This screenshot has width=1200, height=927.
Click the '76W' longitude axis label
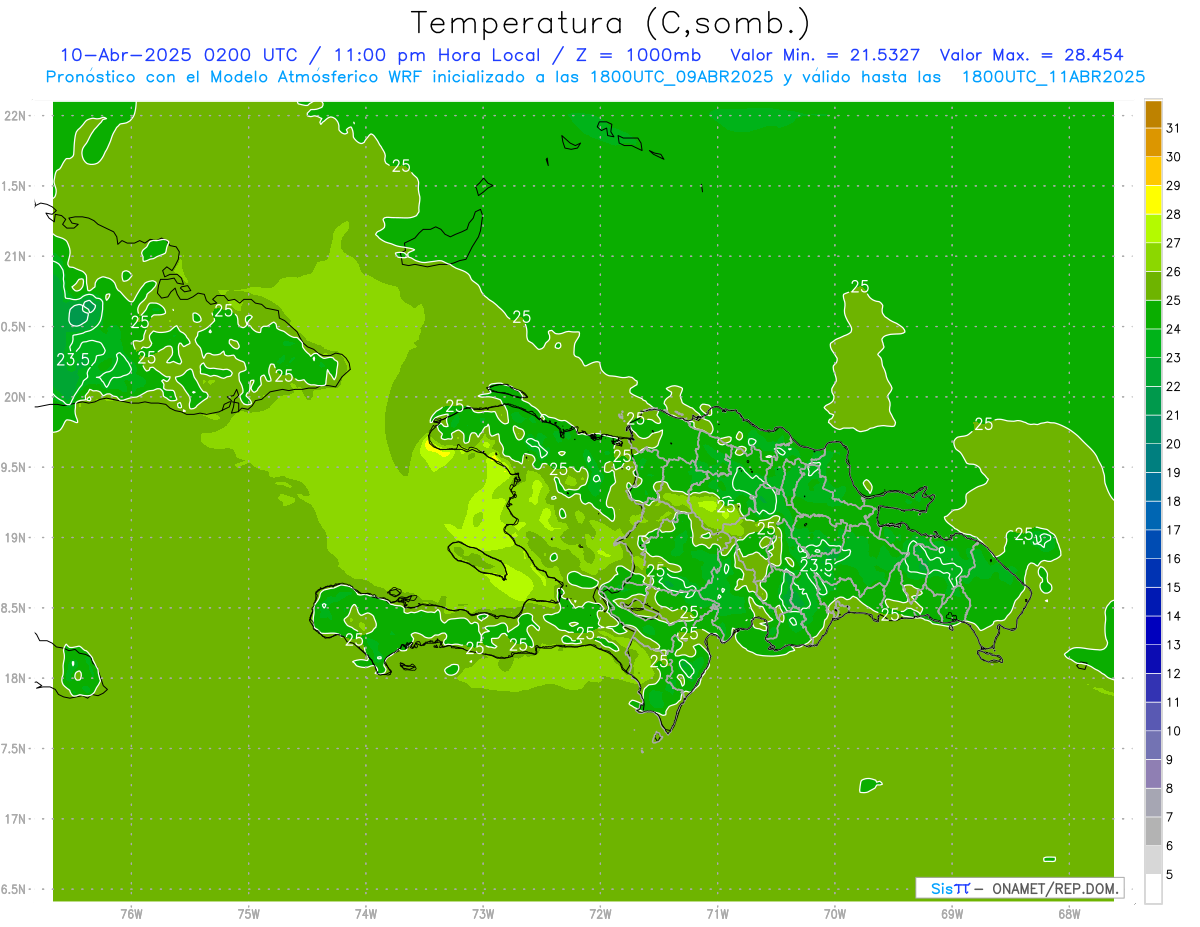pos(131,913)
